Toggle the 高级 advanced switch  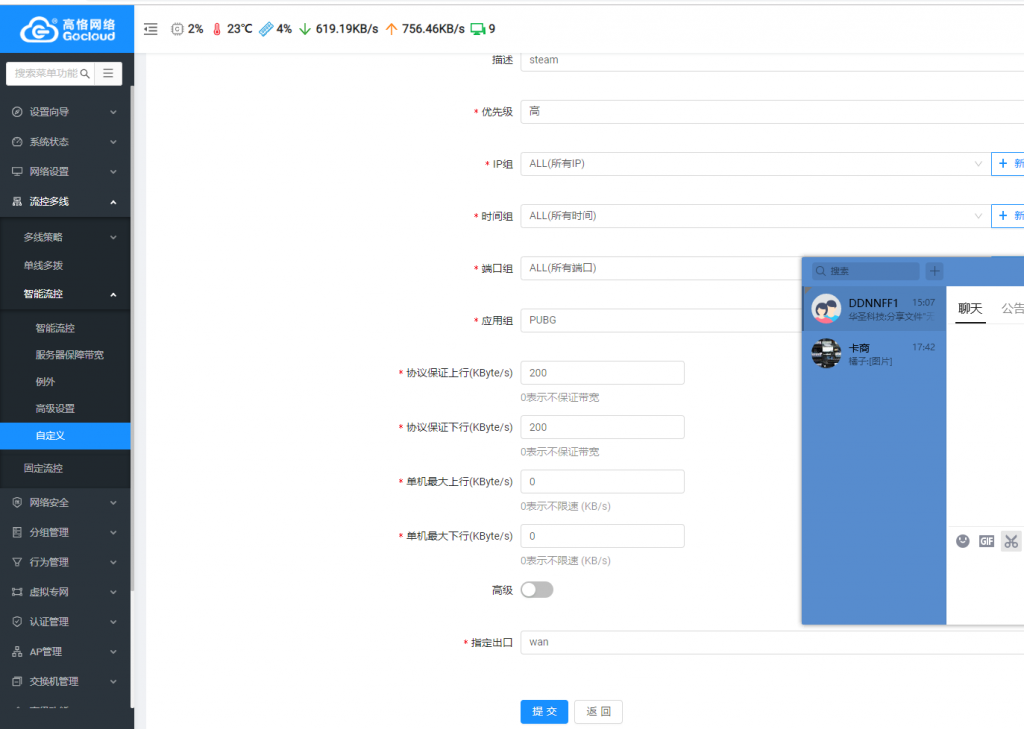pos(537,590)
